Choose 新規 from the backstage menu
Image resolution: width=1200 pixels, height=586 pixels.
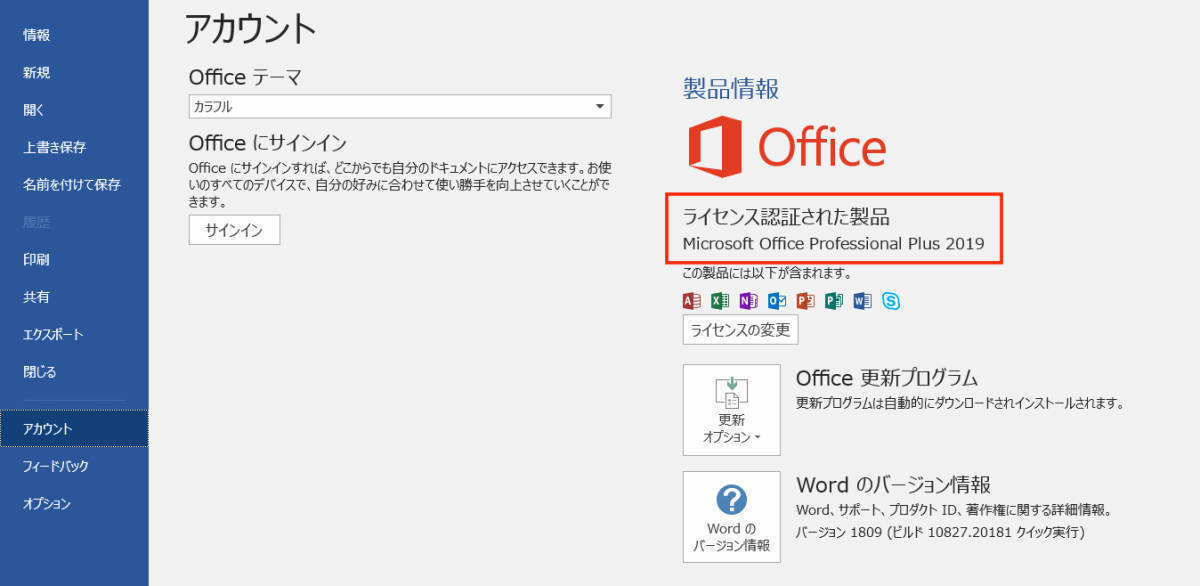tap(37, 72)
